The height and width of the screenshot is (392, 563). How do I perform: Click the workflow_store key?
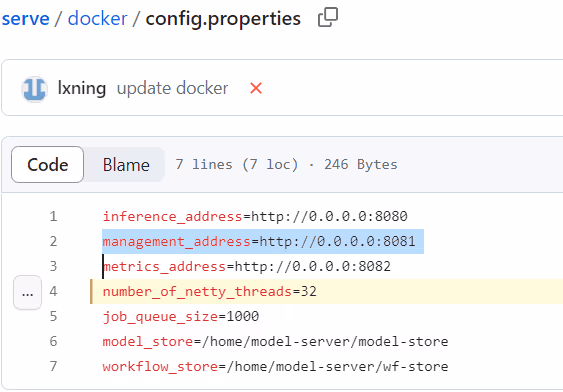coord(160,366)
